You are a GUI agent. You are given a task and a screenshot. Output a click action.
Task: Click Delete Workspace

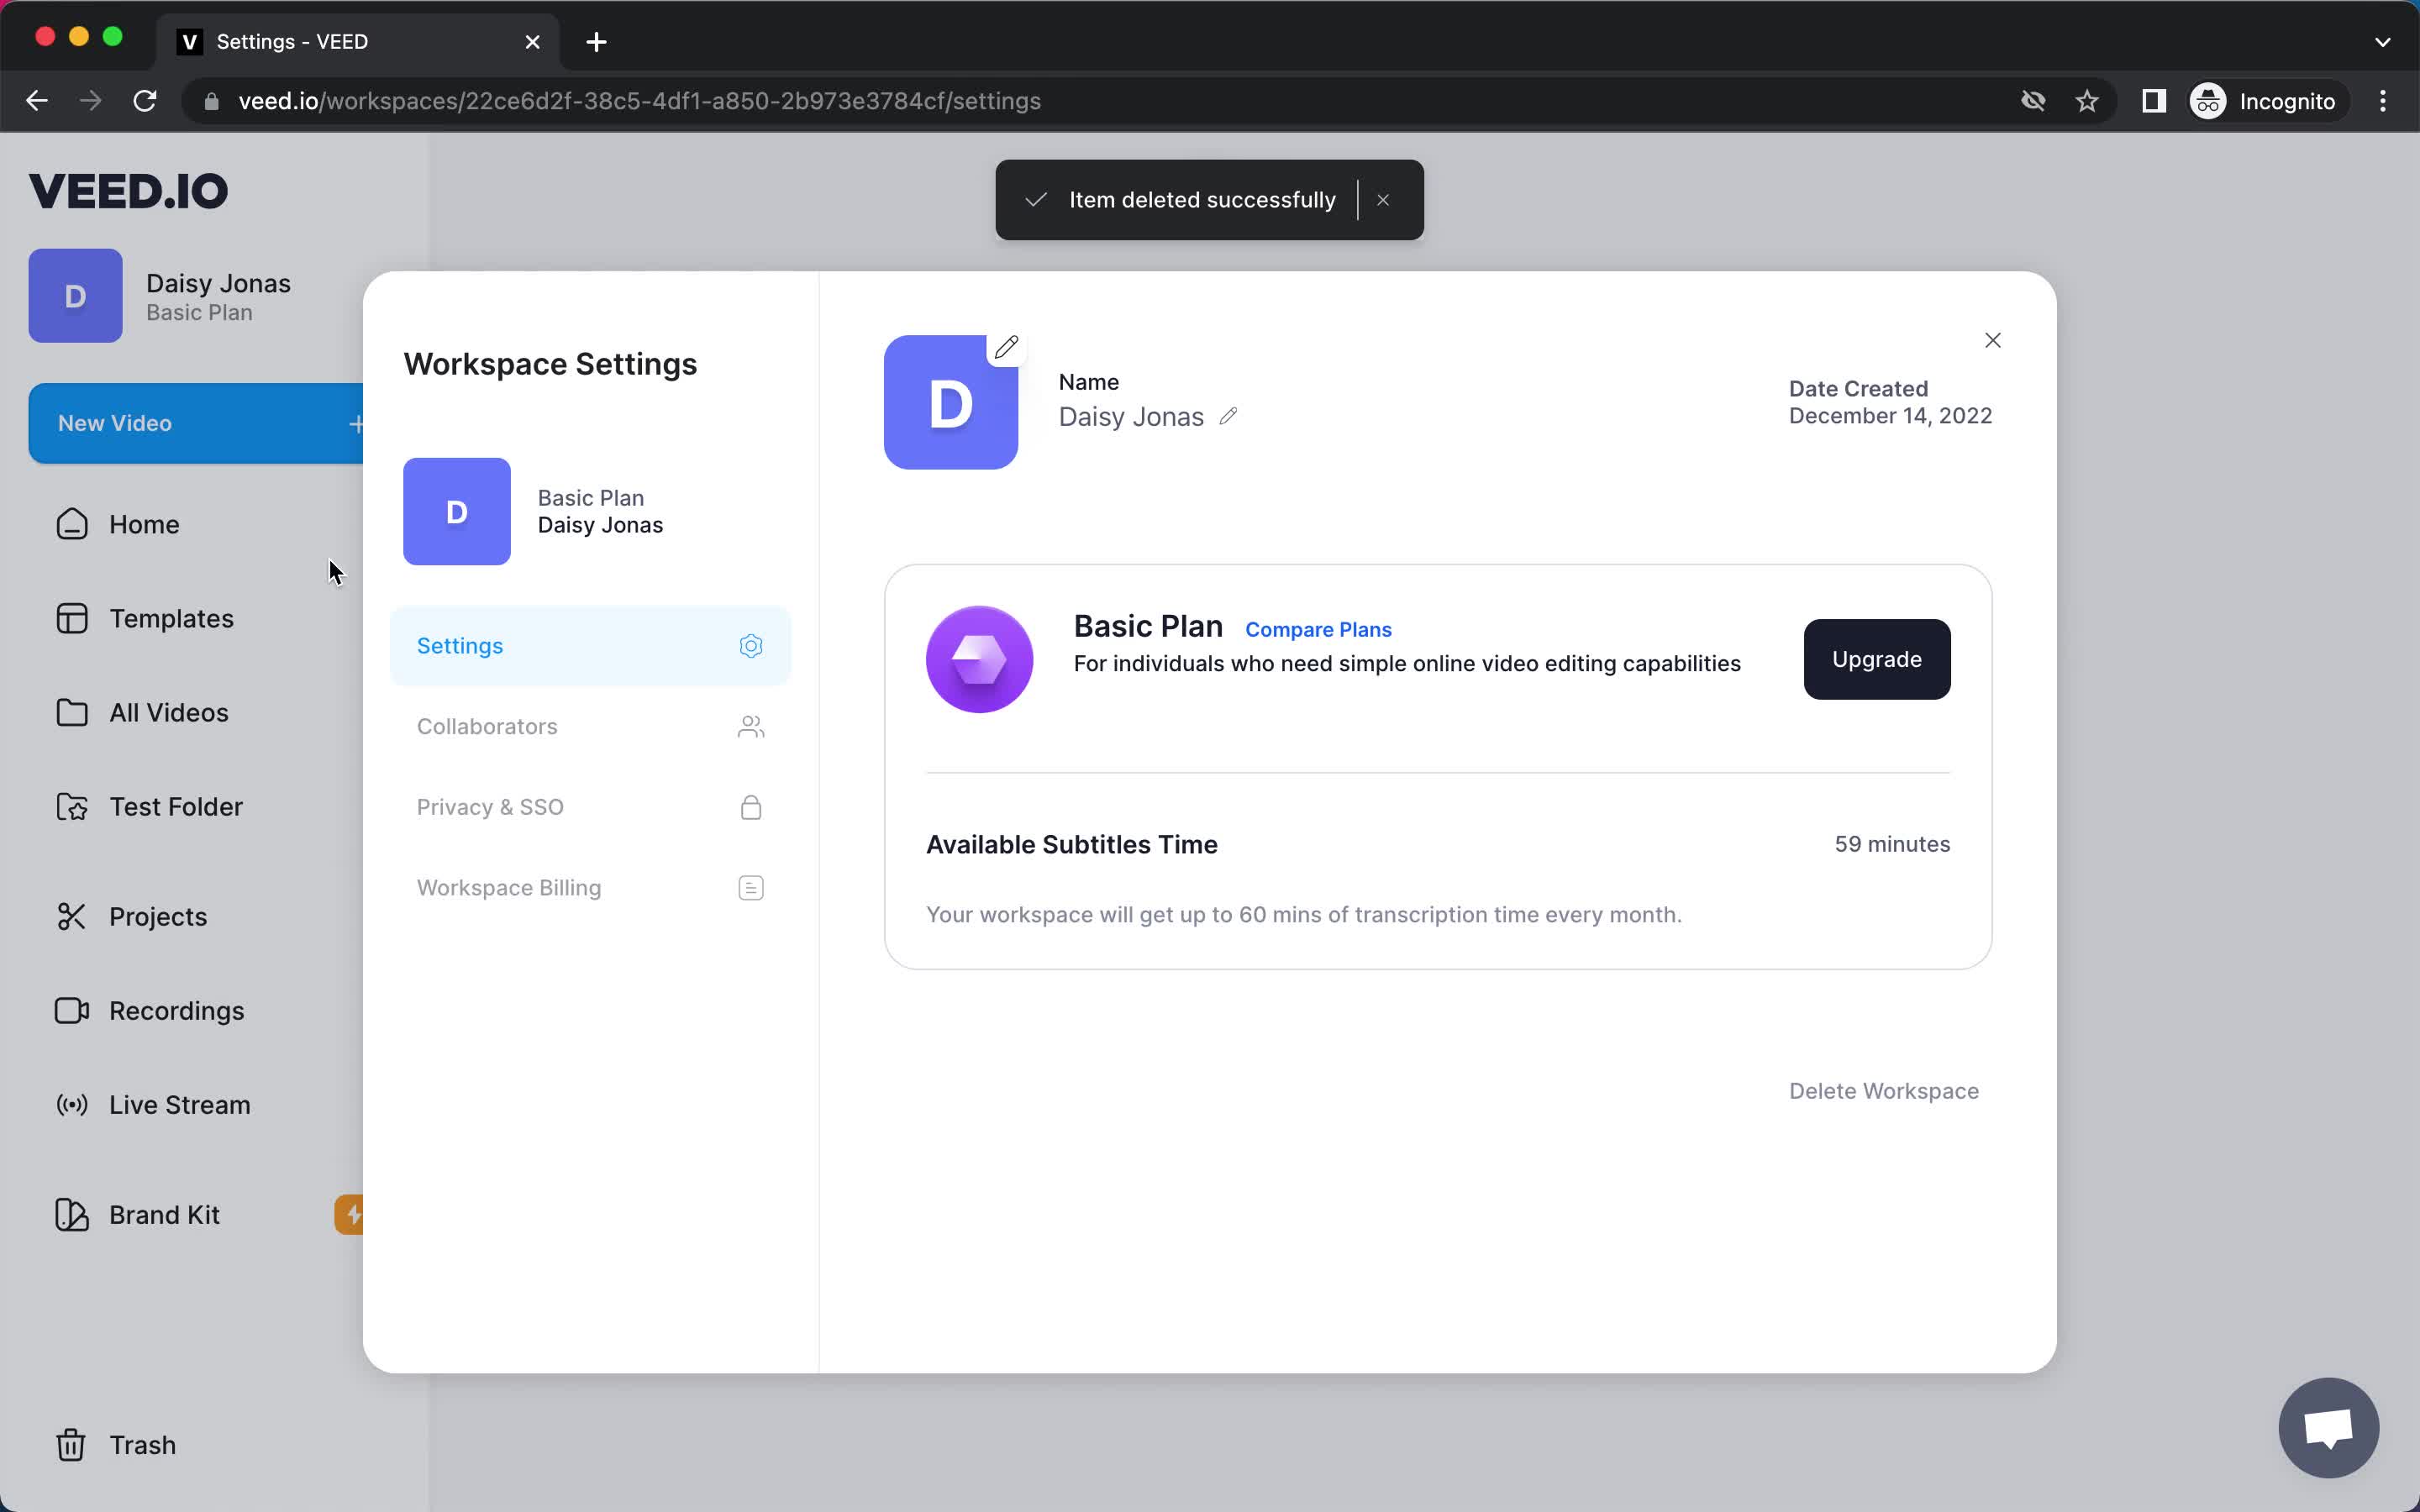click(1883, 1091)
